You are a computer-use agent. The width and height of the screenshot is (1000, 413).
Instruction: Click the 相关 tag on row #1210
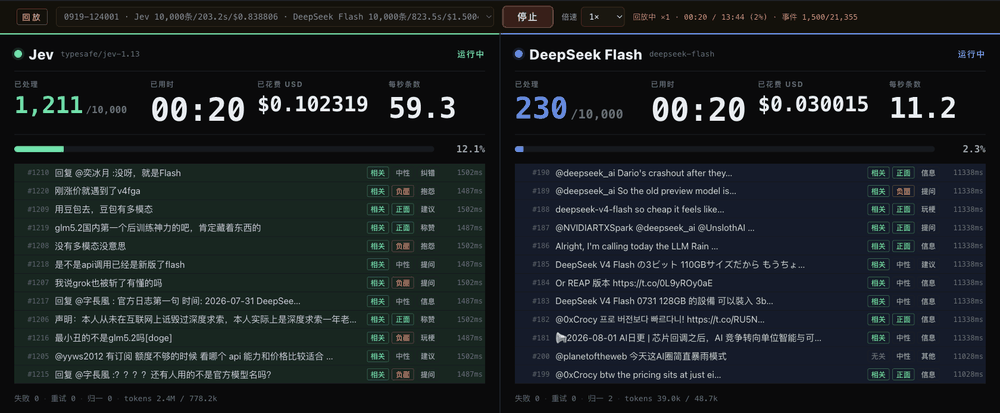[378, 173]
